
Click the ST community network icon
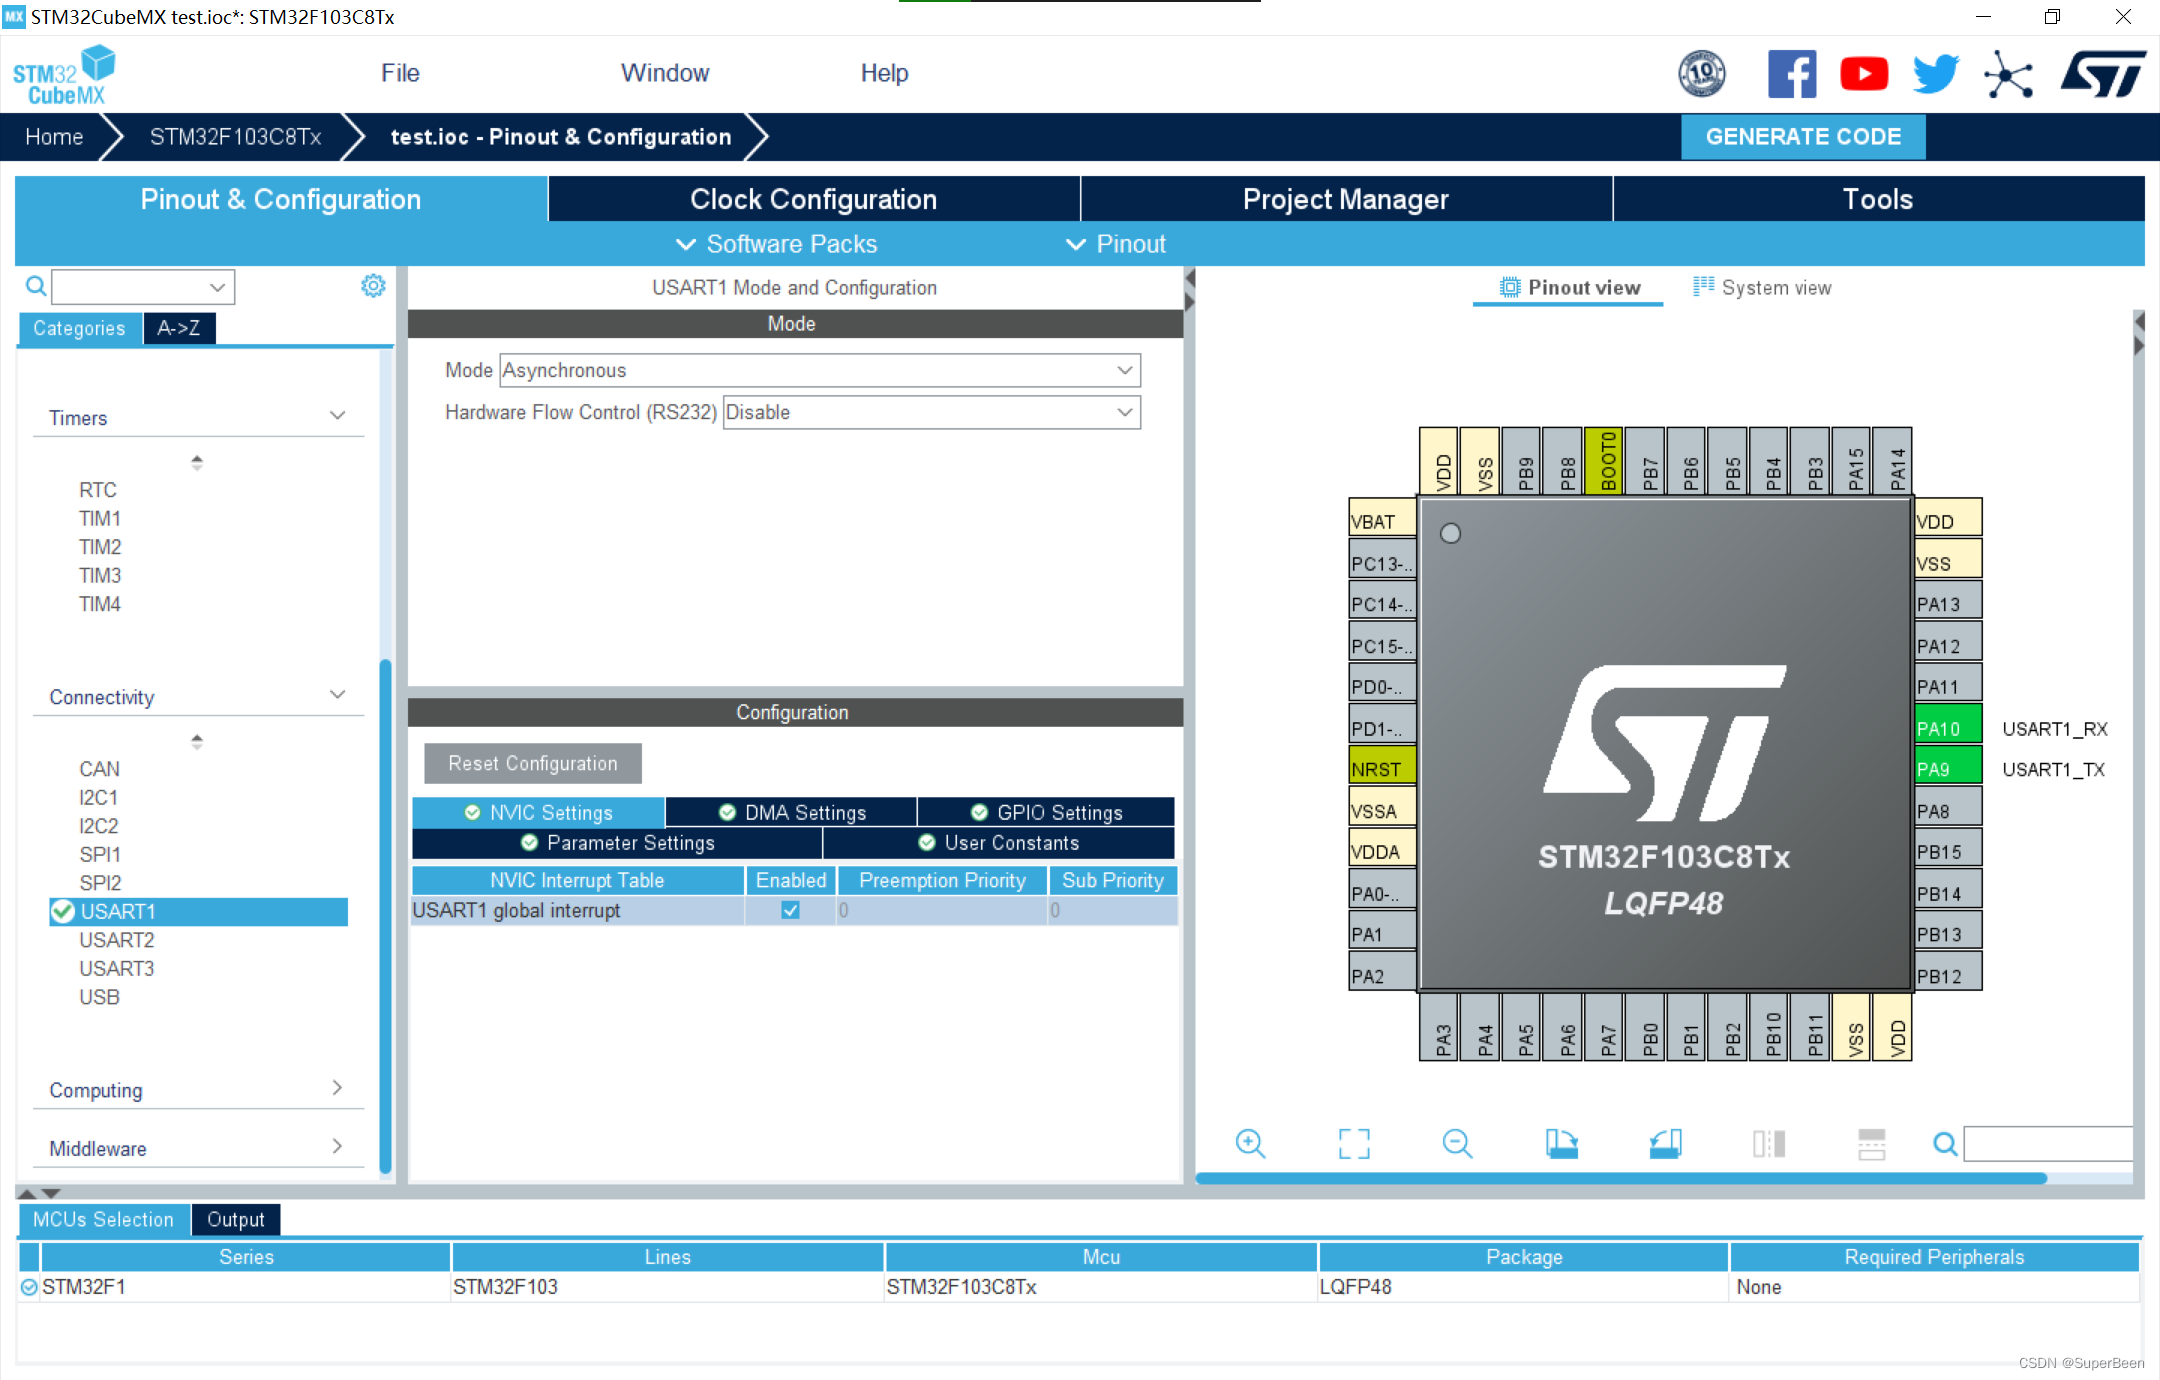coord(2008,74)
